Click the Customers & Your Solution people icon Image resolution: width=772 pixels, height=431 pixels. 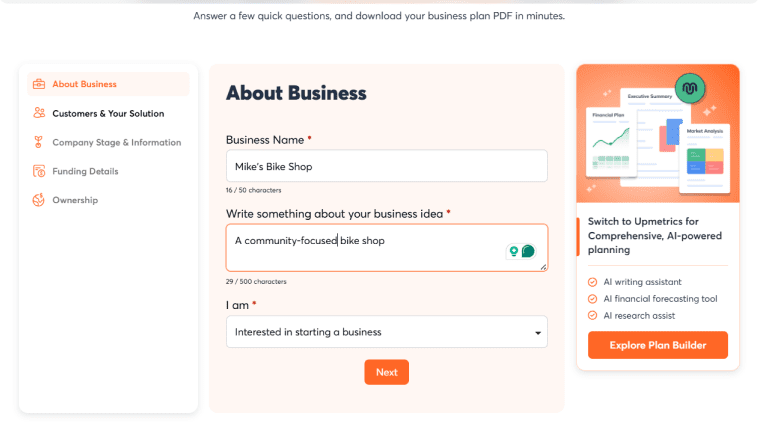coord(38,113)
